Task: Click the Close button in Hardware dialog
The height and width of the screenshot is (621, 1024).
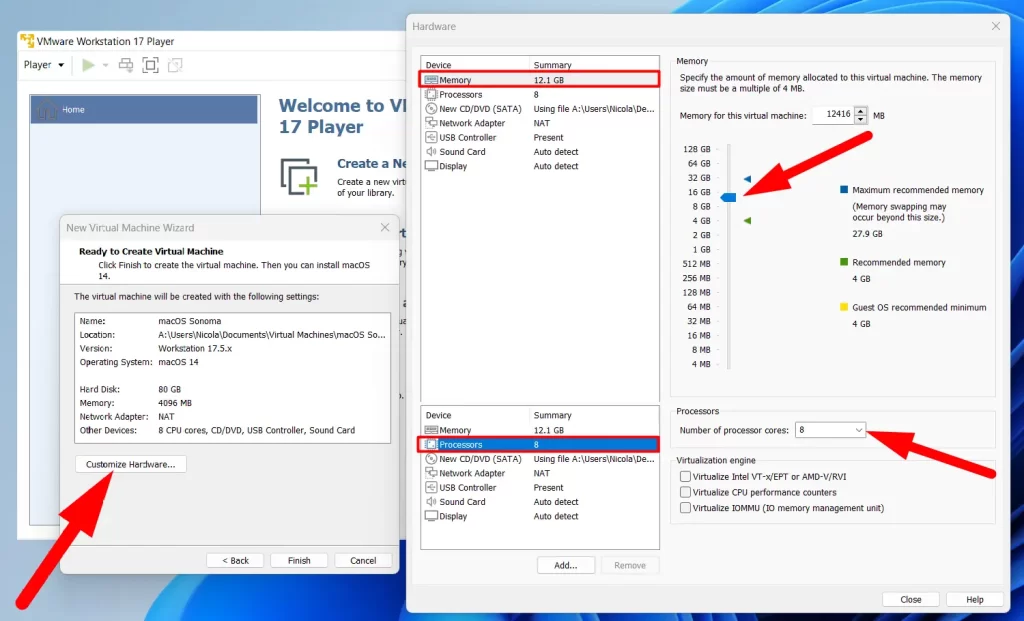Action: [x=910, y=599]
